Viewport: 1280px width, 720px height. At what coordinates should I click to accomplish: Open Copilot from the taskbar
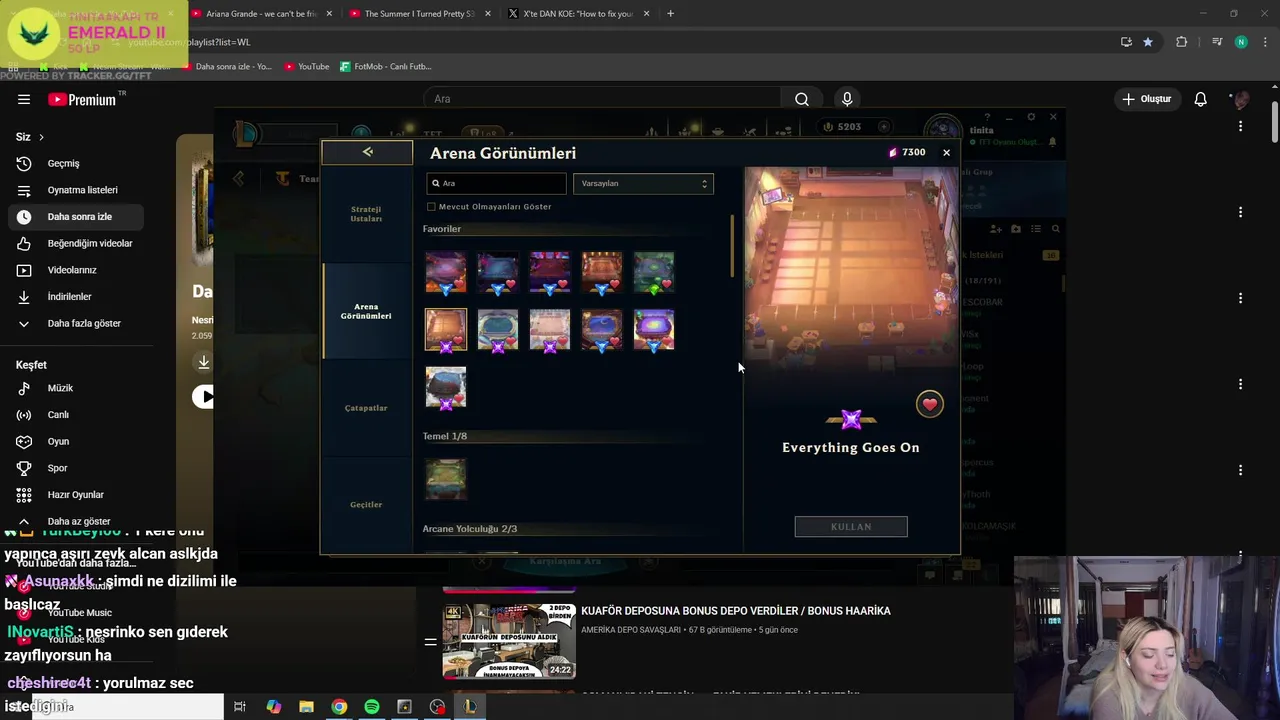tap(274, 707)
